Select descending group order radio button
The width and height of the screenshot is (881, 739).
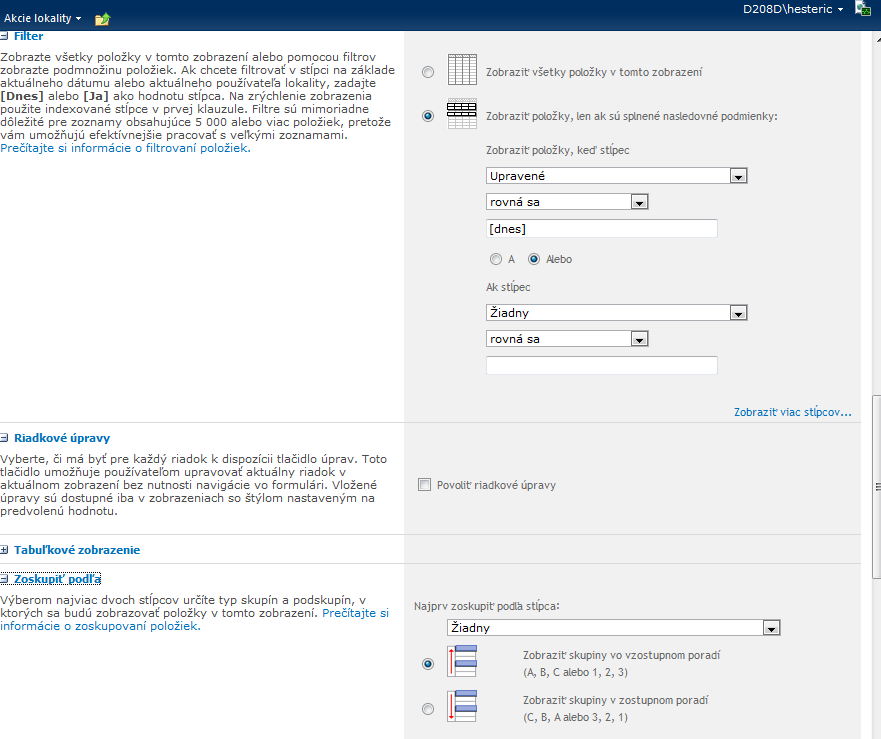click(428, 709)
